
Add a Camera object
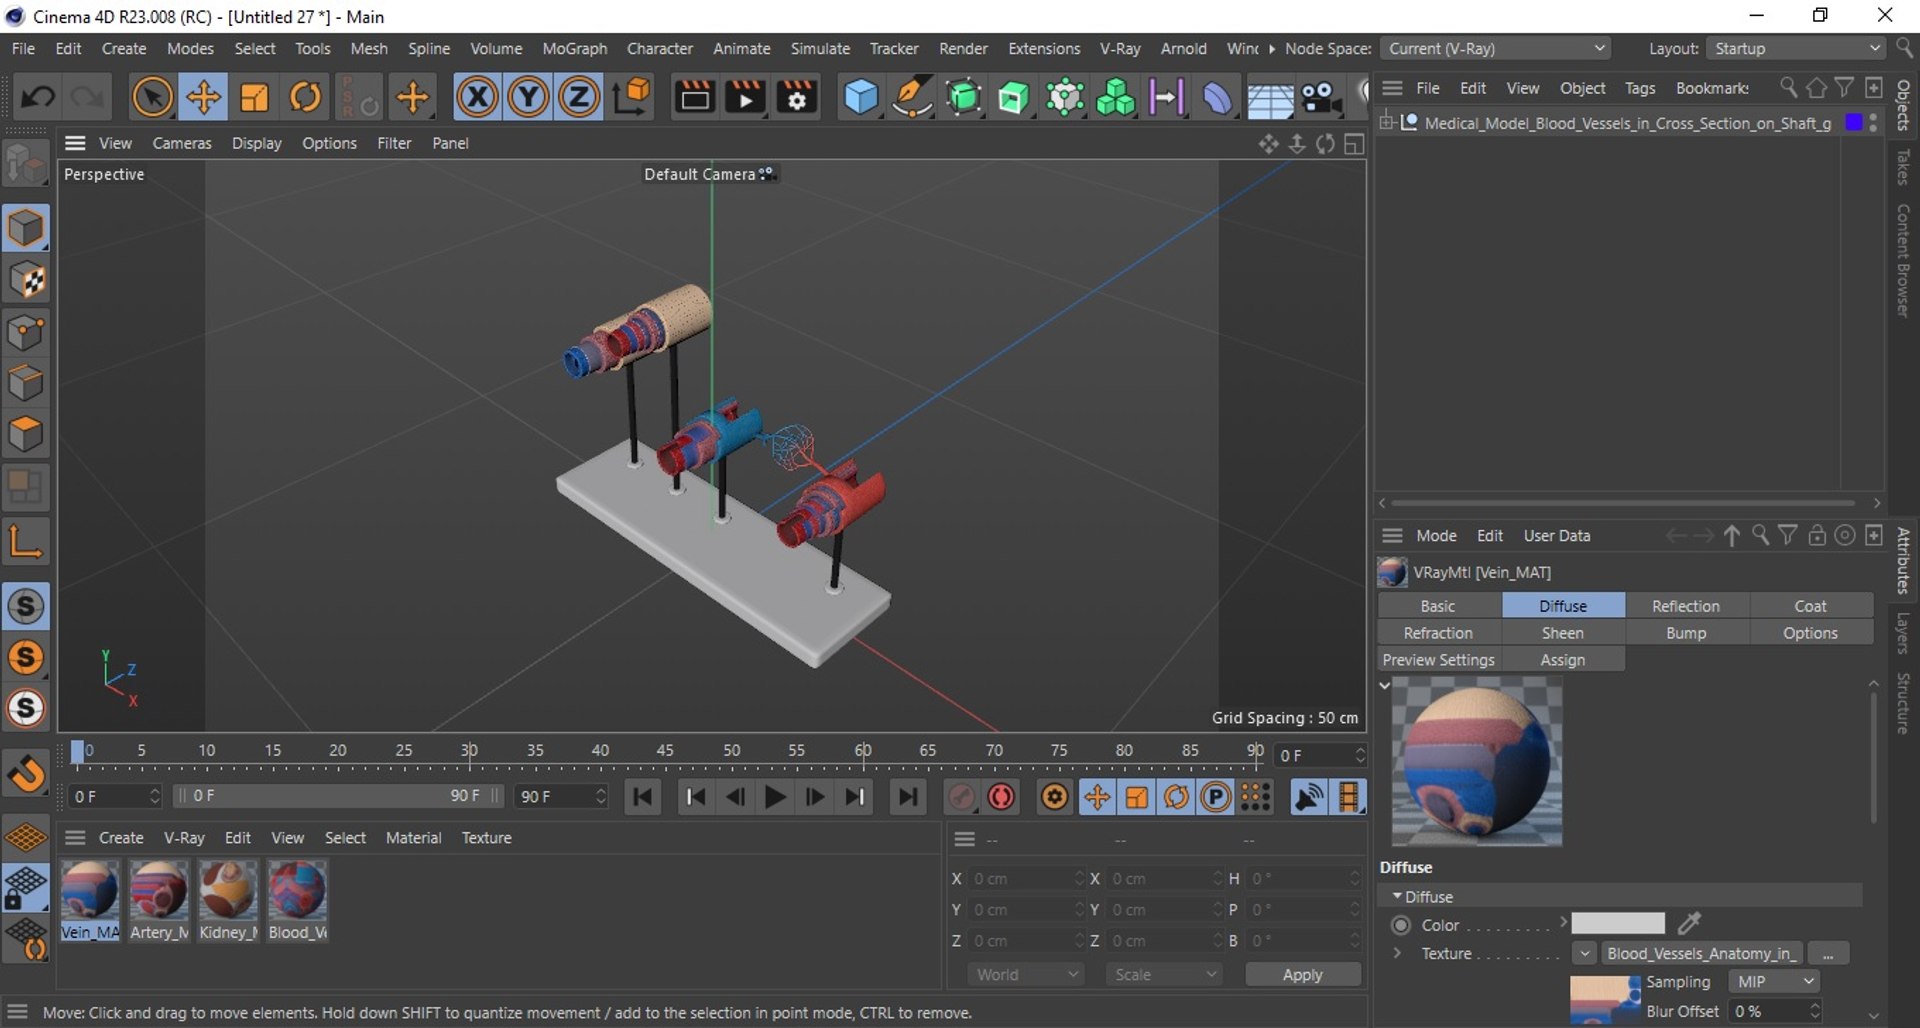tap(1321, 97)
